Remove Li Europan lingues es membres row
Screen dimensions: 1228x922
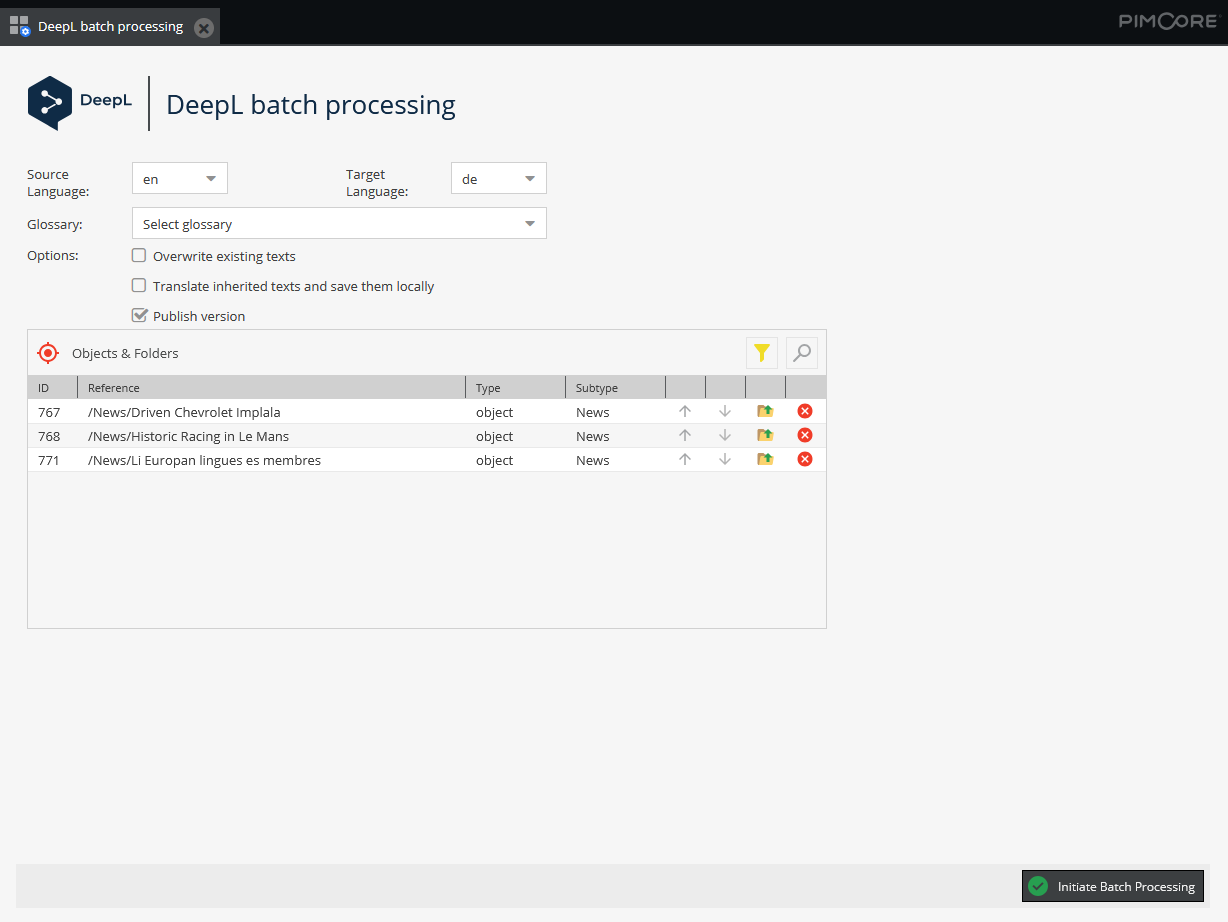point(805,459)
